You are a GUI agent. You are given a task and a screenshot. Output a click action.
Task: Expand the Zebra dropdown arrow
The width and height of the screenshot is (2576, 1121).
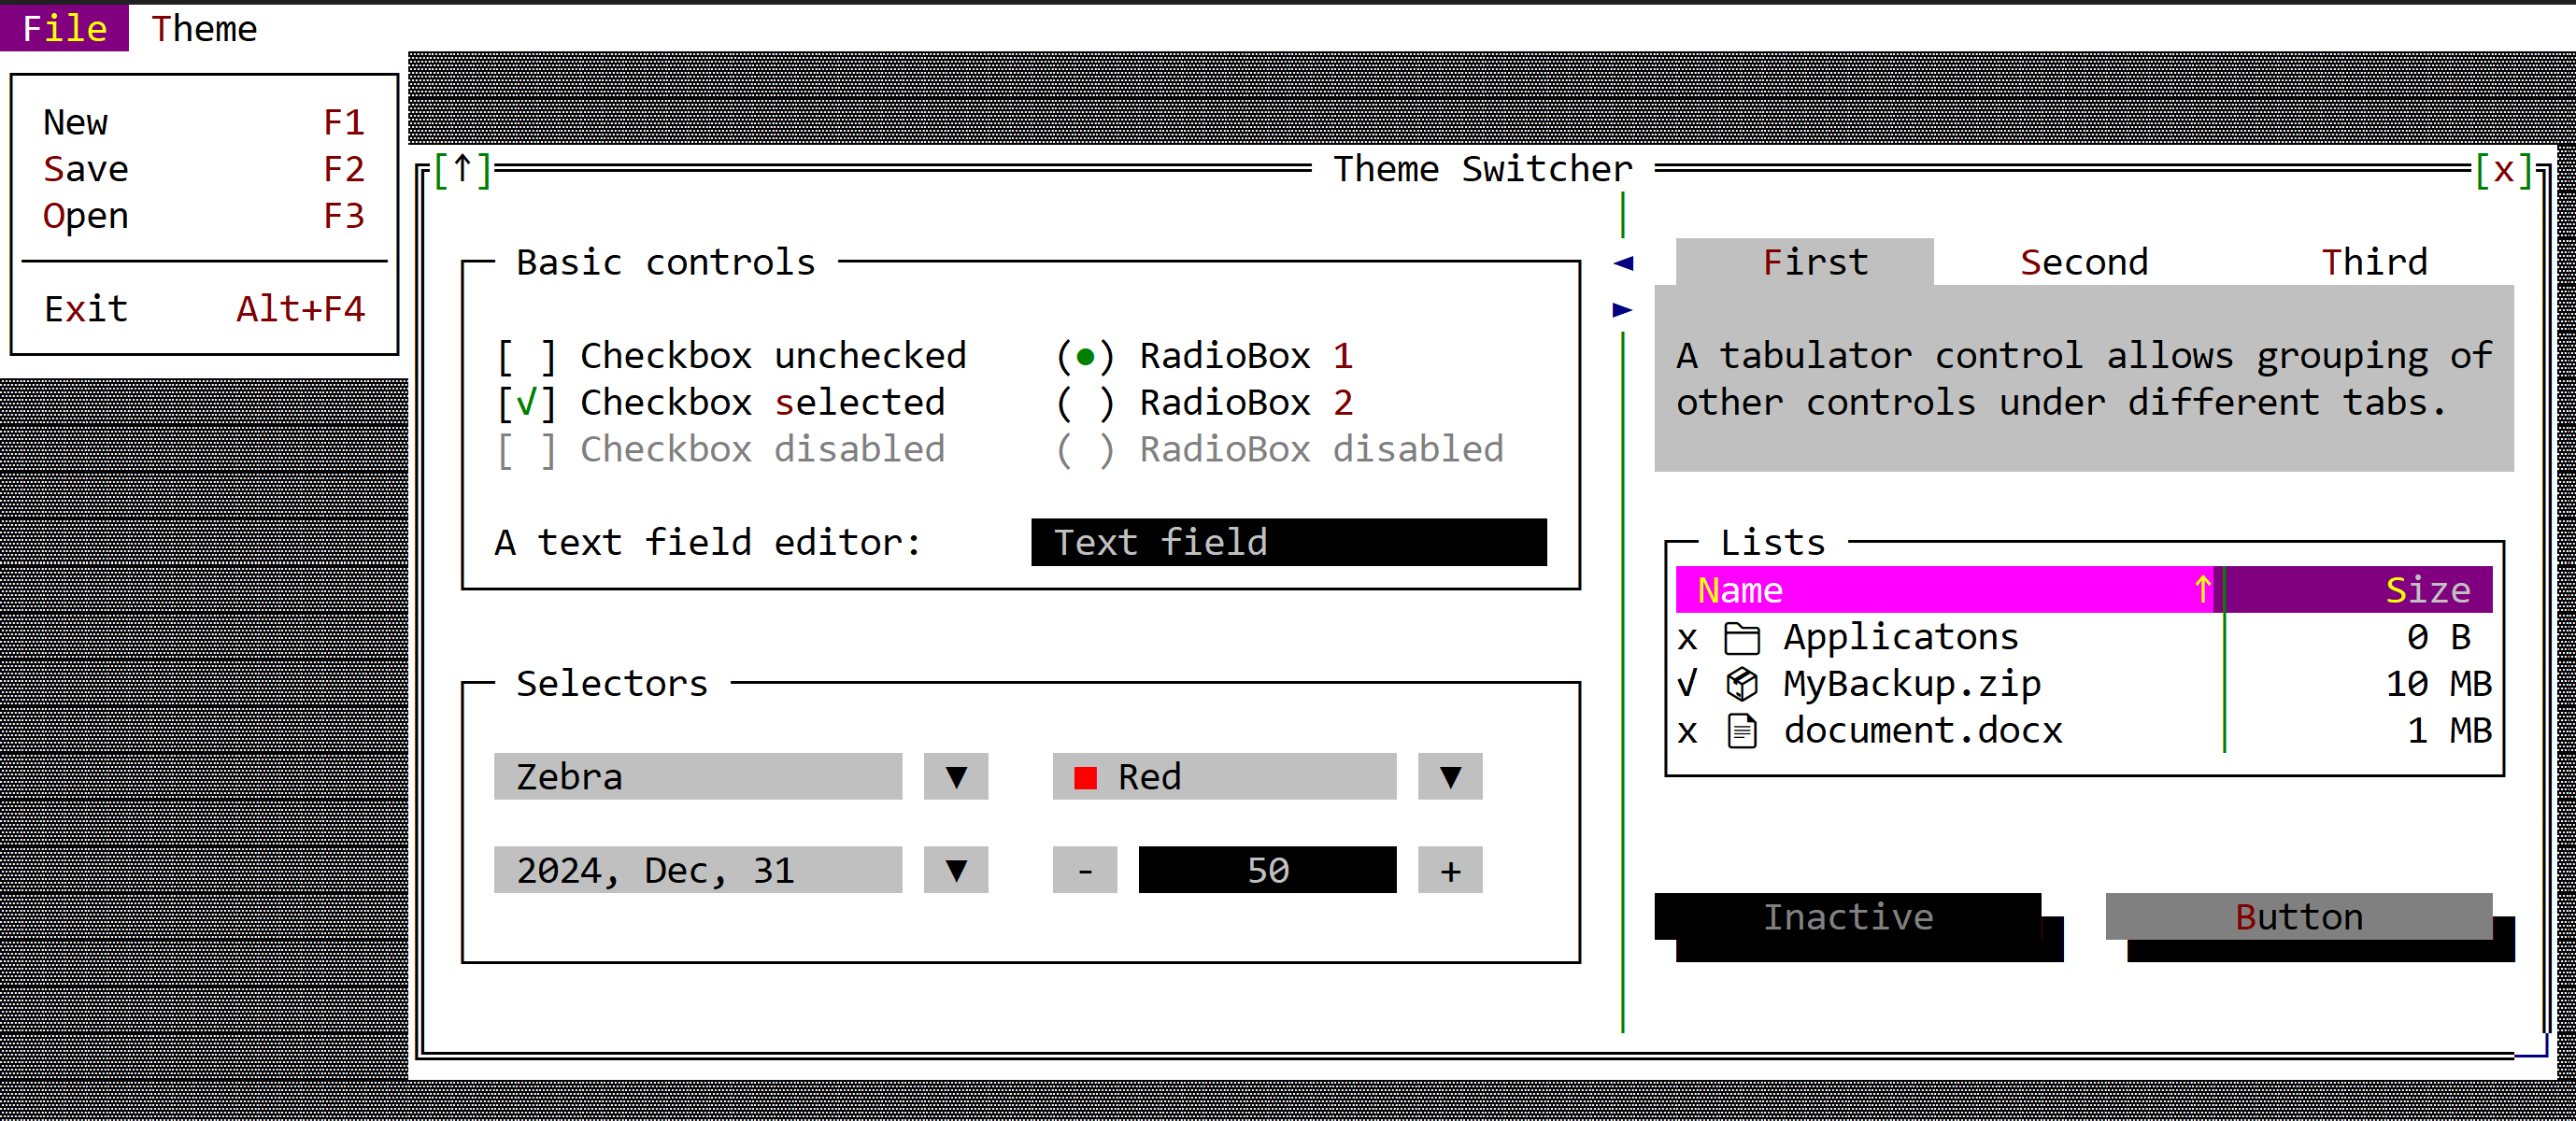pos(956,776)
